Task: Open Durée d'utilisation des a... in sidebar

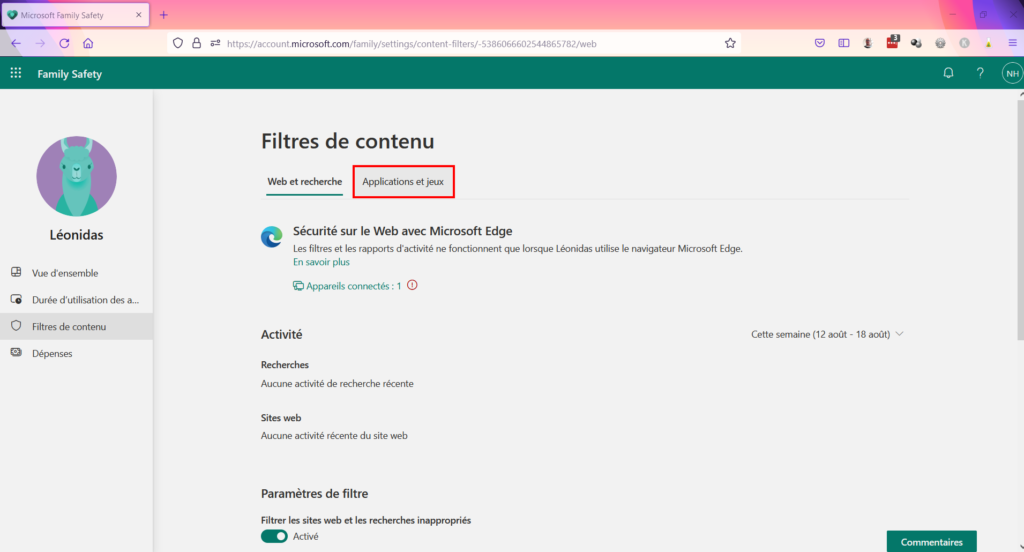Action: coord(76,300)
